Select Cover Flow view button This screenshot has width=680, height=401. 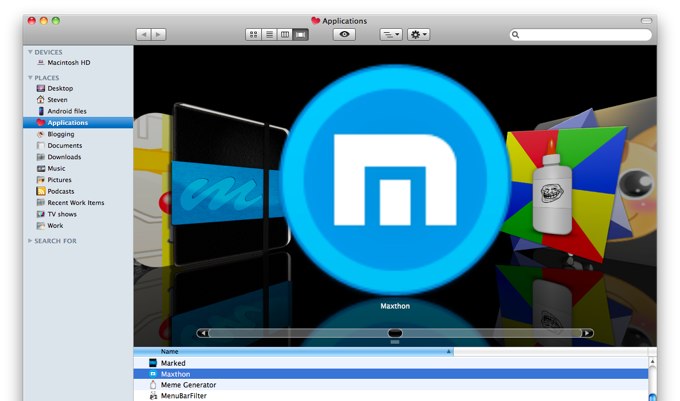[301, 34]
